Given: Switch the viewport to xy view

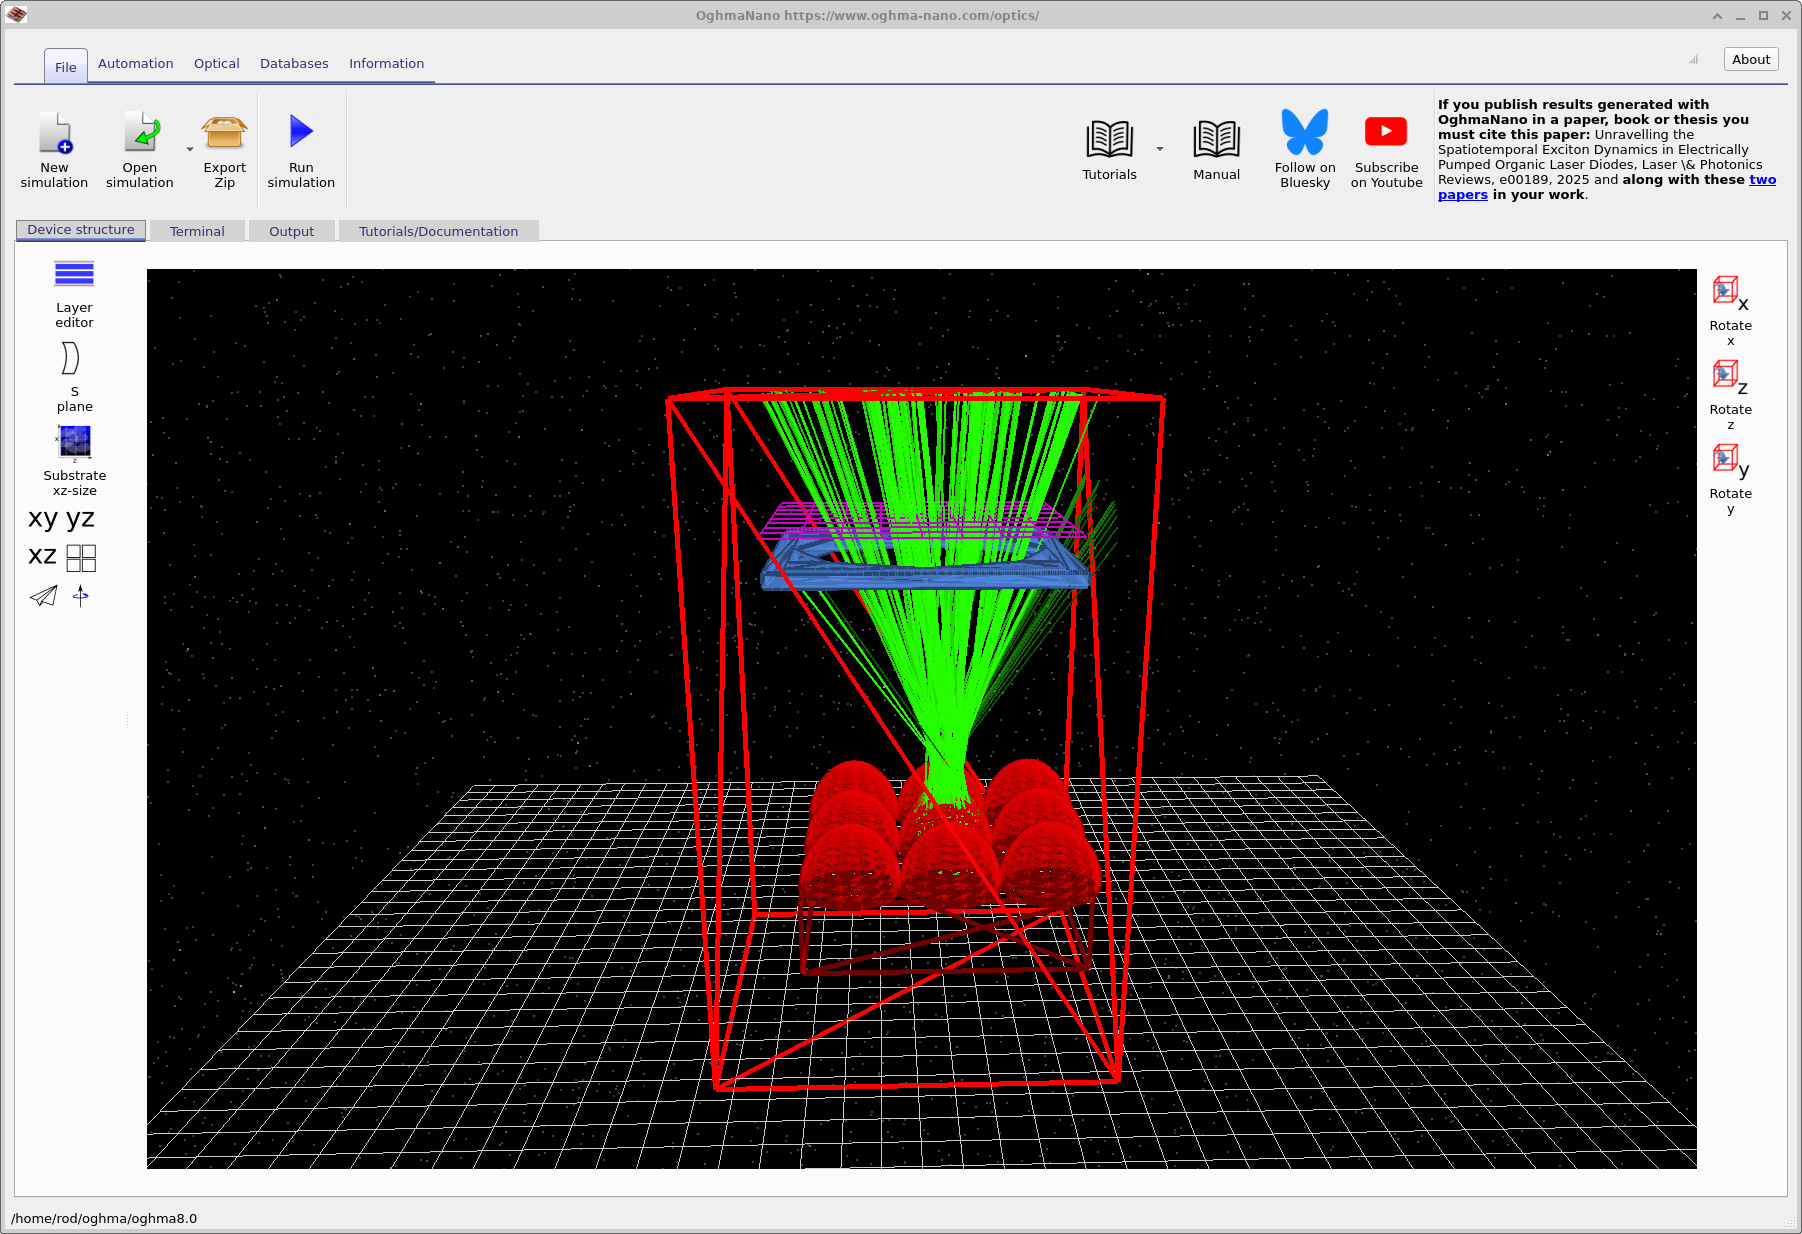Looking at the screenshot, I should click(41, 518).
